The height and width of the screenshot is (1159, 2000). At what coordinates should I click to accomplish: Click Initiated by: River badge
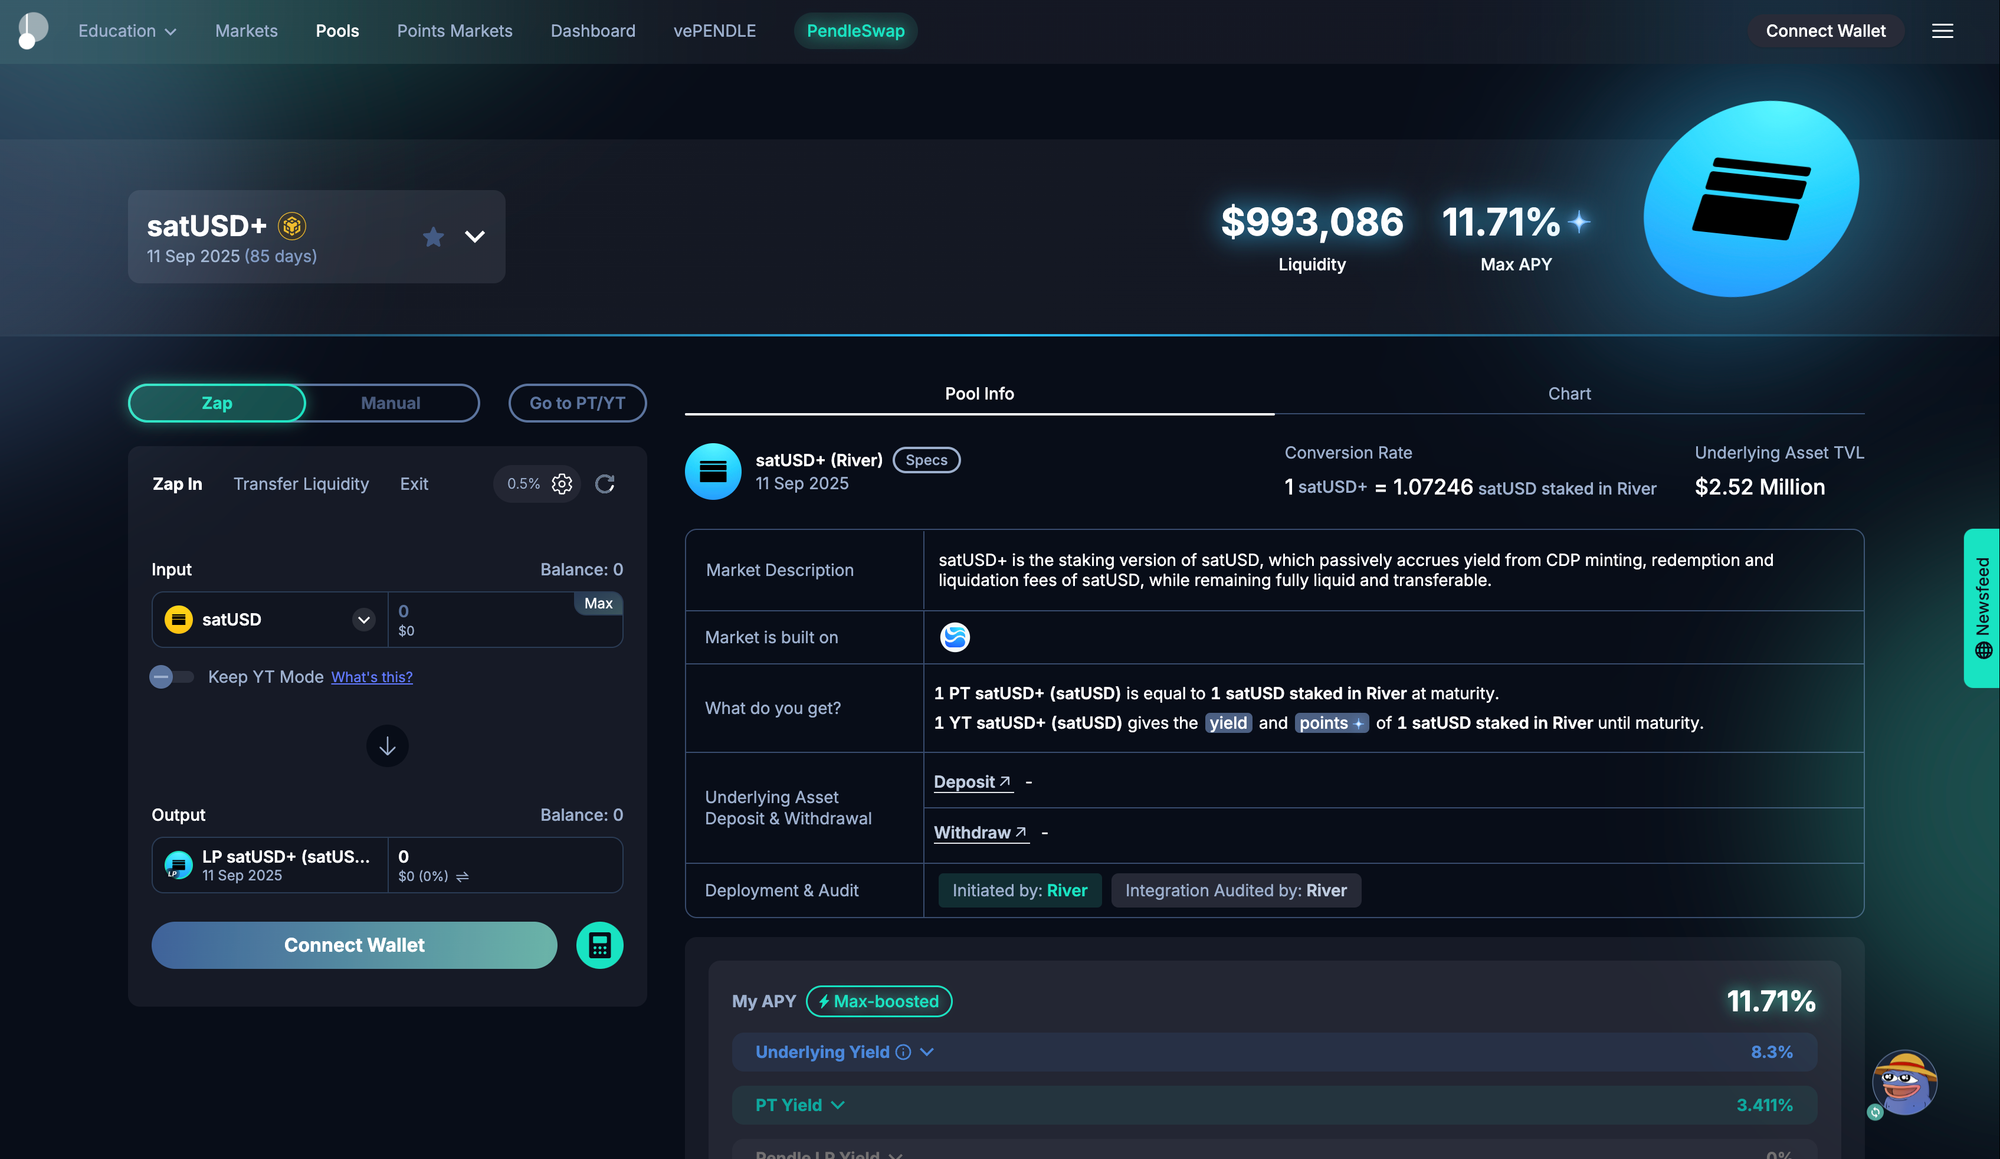(1020, 890)
